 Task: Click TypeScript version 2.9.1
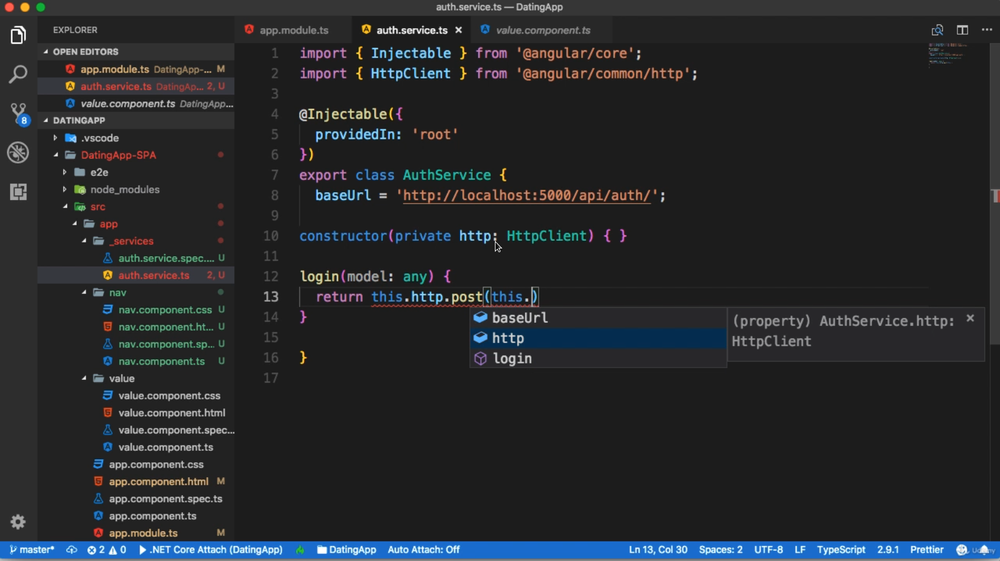click(x=888, y=550)
